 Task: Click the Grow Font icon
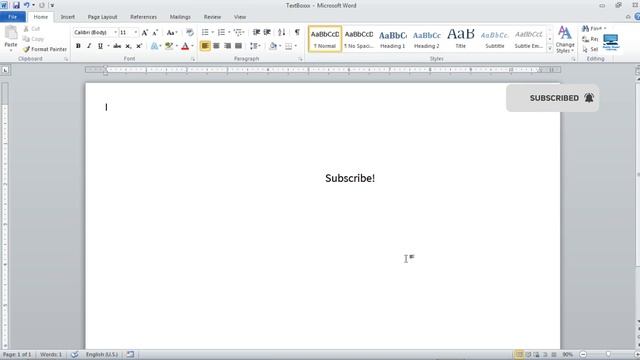point(144,32)
